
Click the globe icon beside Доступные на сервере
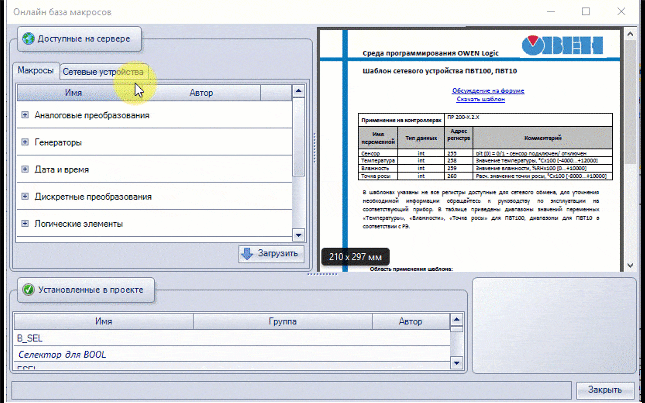pyautogui.click(x=27, y=40)
